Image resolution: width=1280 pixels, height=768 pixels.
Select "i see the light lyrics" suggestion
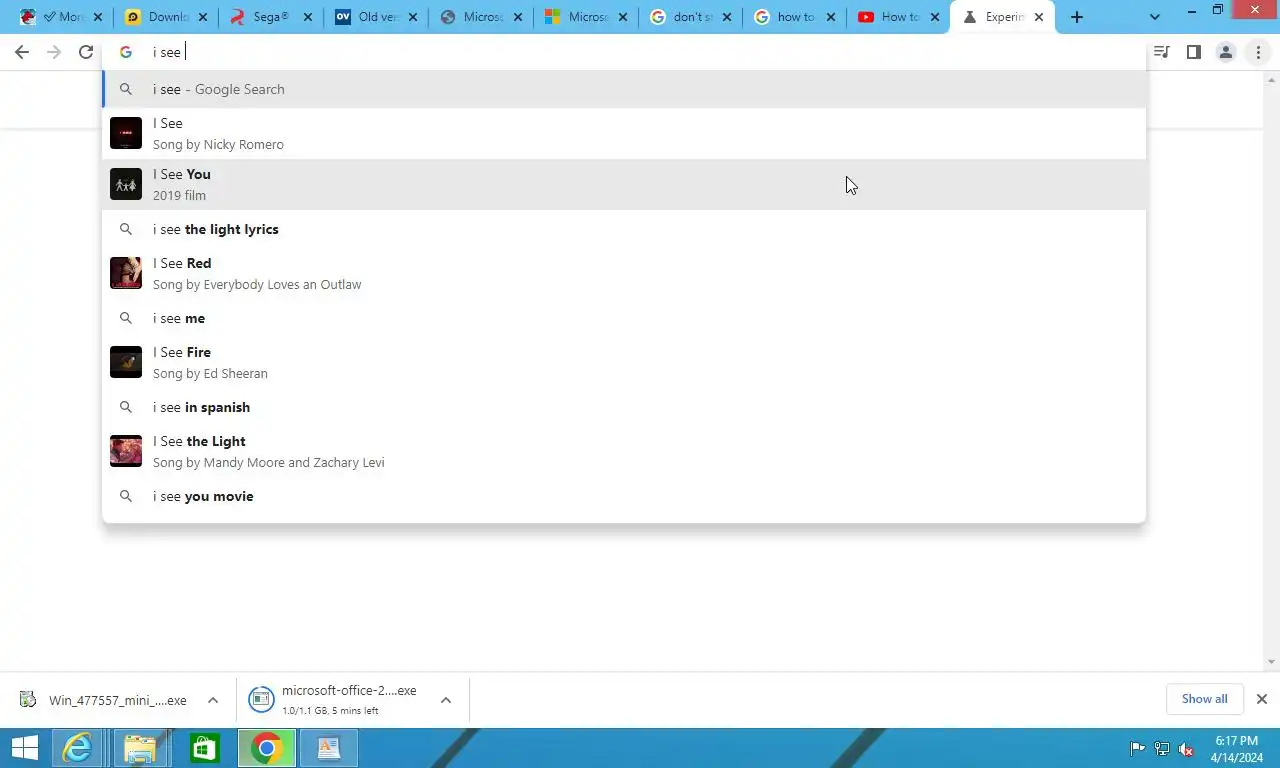coord(624,229)
